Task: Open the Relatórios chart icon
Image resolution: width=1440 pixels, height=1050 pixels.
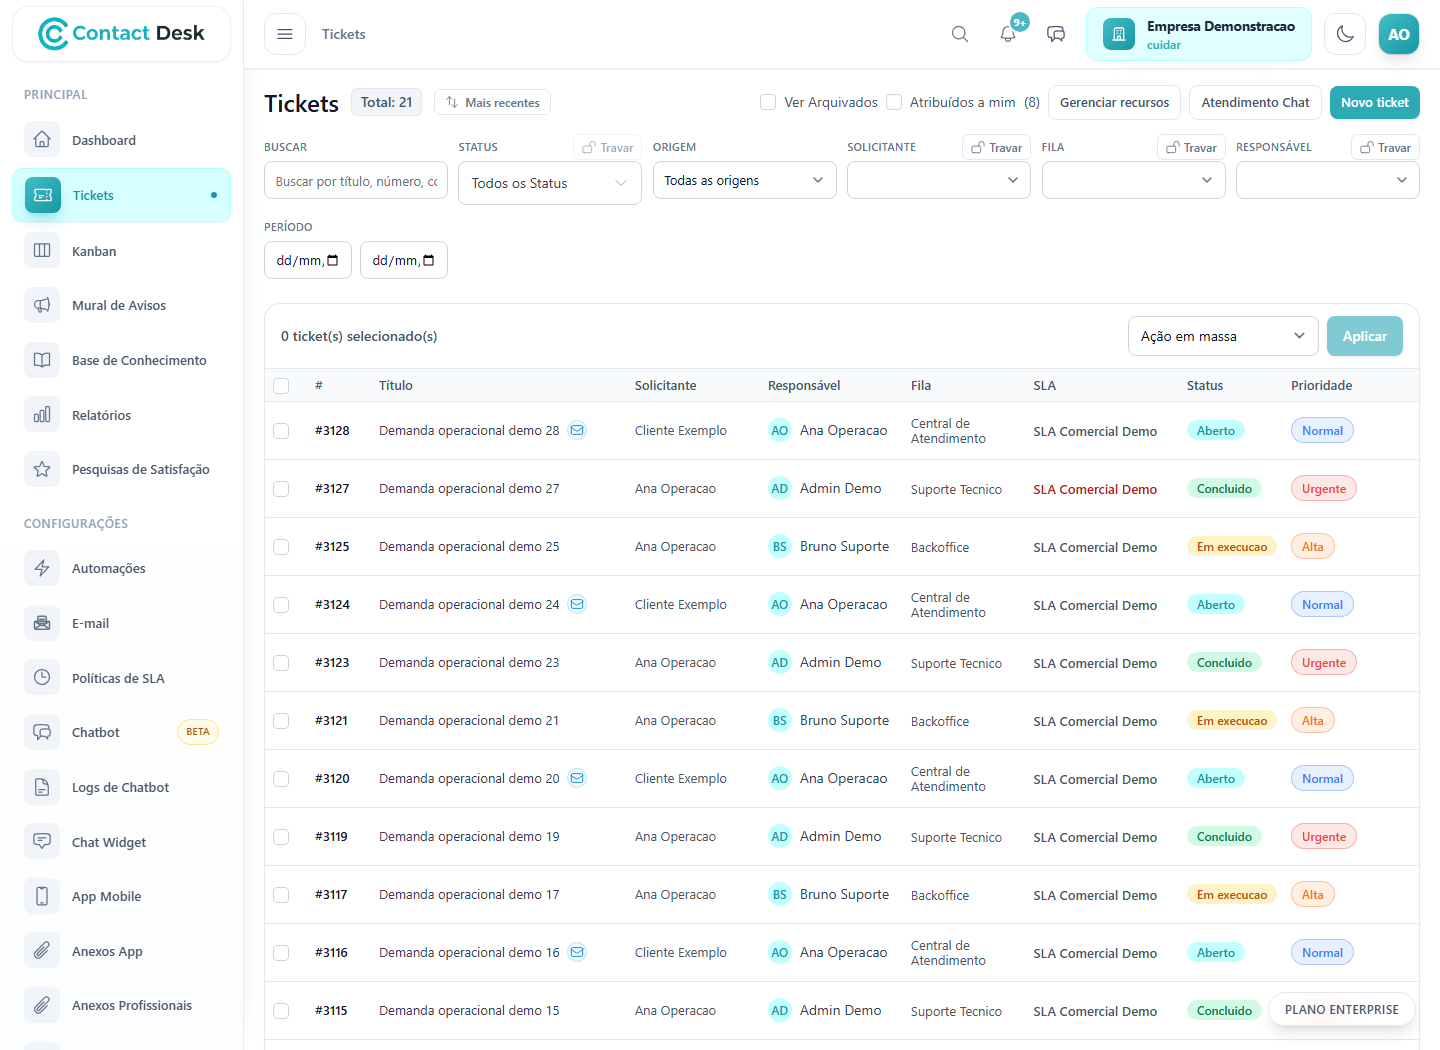Action: (x=42, y=415)
